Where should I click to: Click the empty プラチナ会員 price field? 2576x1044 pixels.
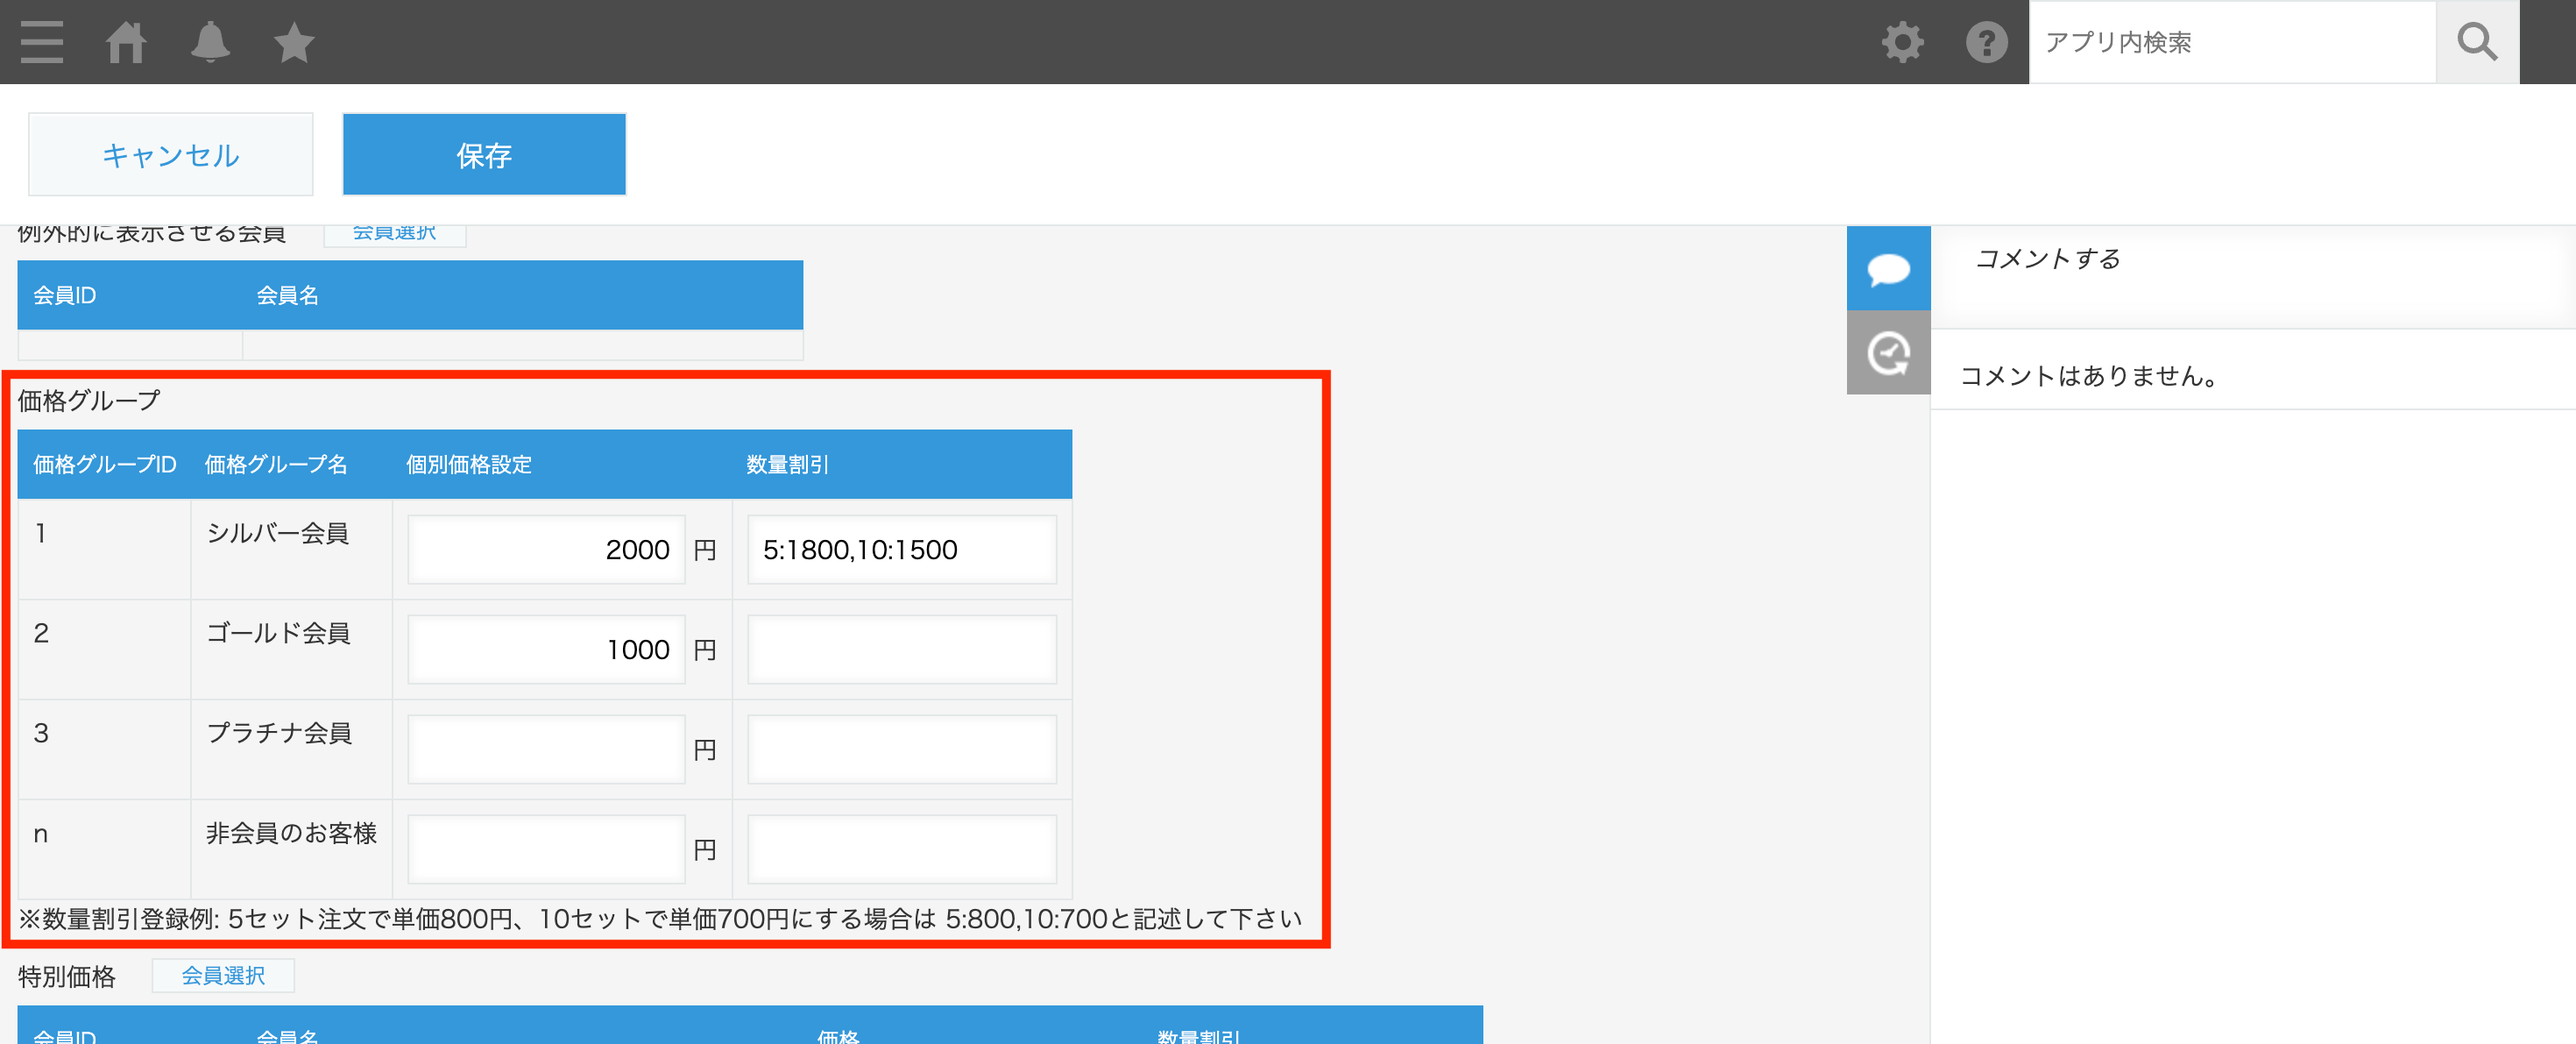tap(546, 749)
